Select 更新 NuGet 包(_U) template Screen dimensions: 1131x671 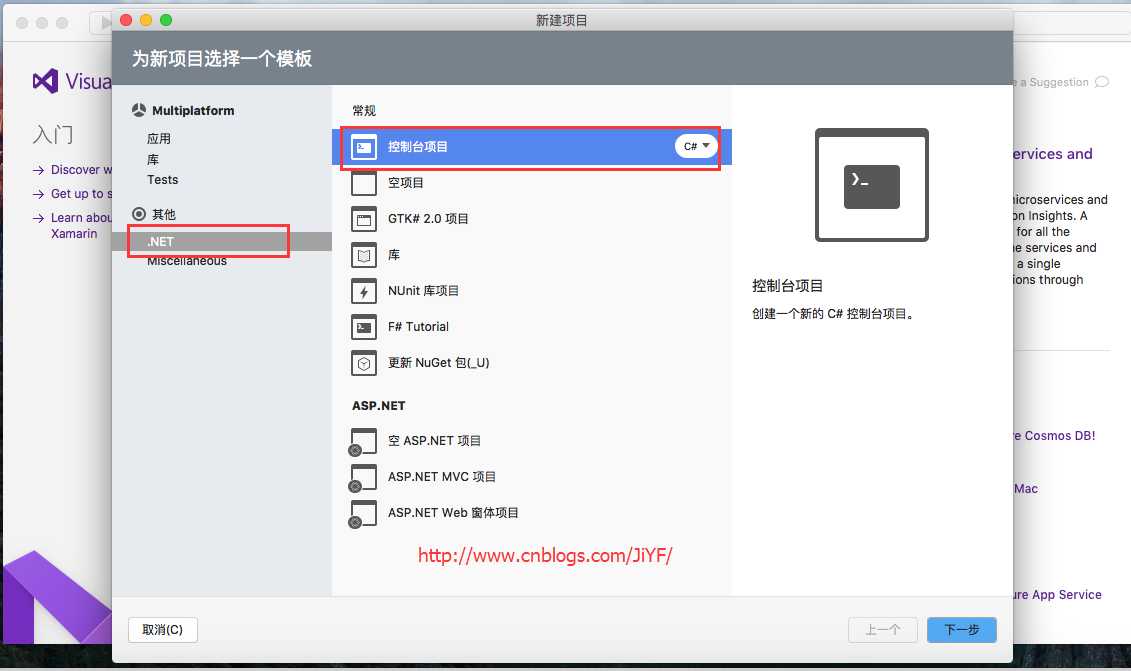pyautogui.click(x=532, y=364)
